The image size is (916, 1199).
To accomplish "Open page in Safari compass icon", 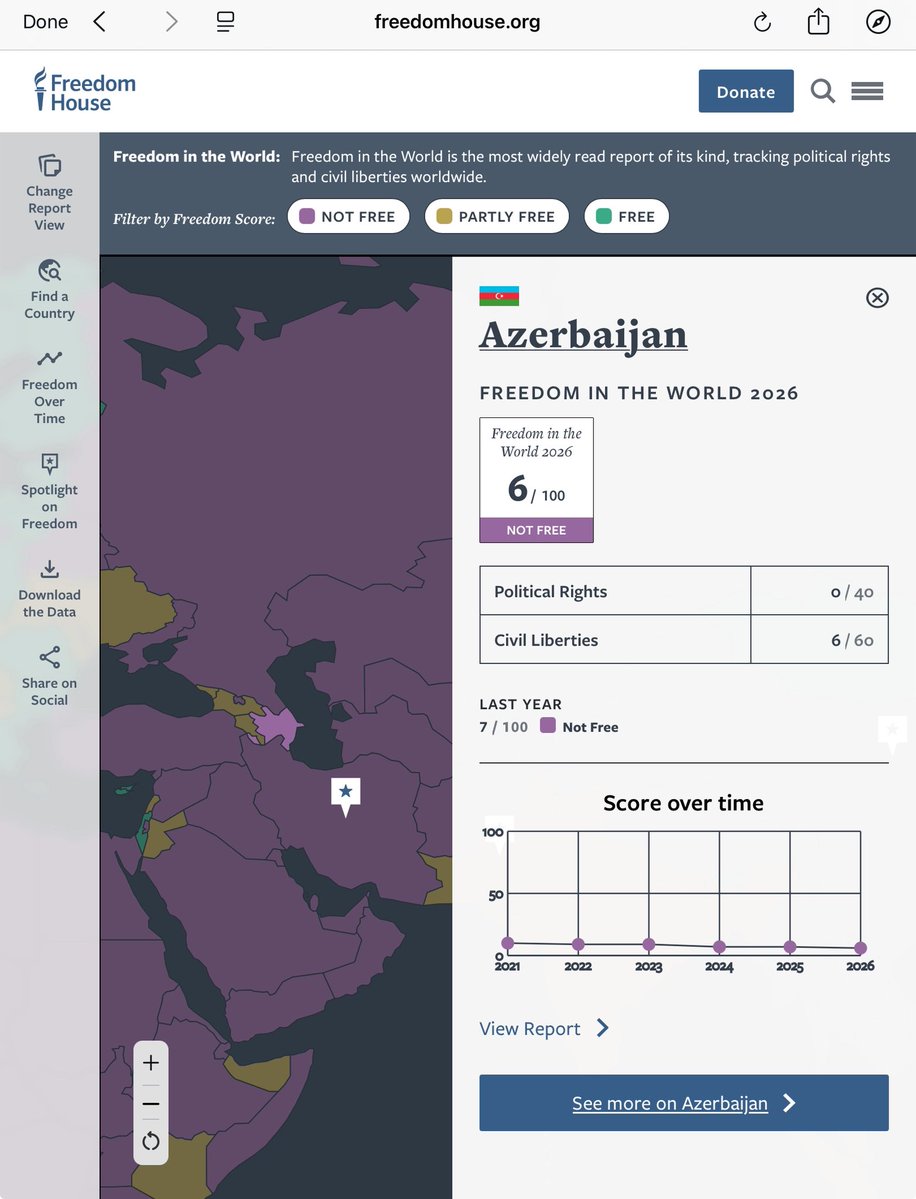I will [x=878, y=21].
